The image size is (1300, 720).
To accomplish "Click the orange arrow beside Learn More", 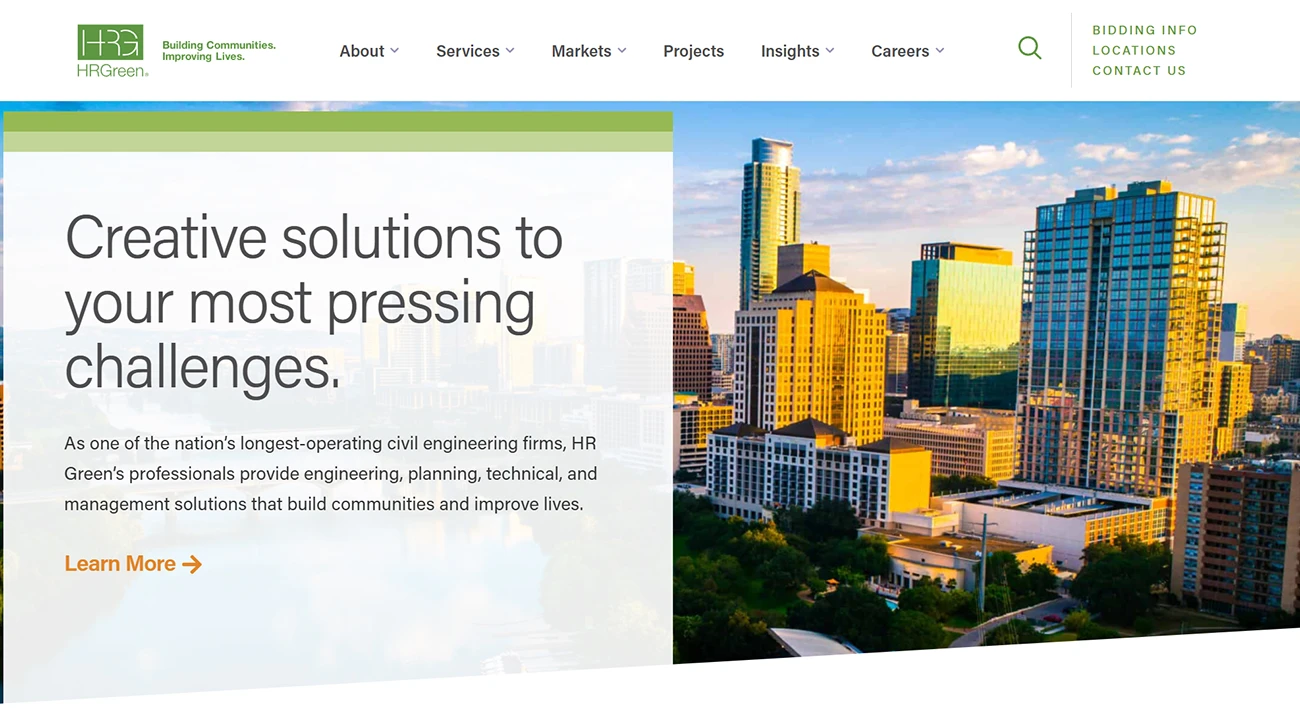I will pyautogui.click(x=192, y=564).
